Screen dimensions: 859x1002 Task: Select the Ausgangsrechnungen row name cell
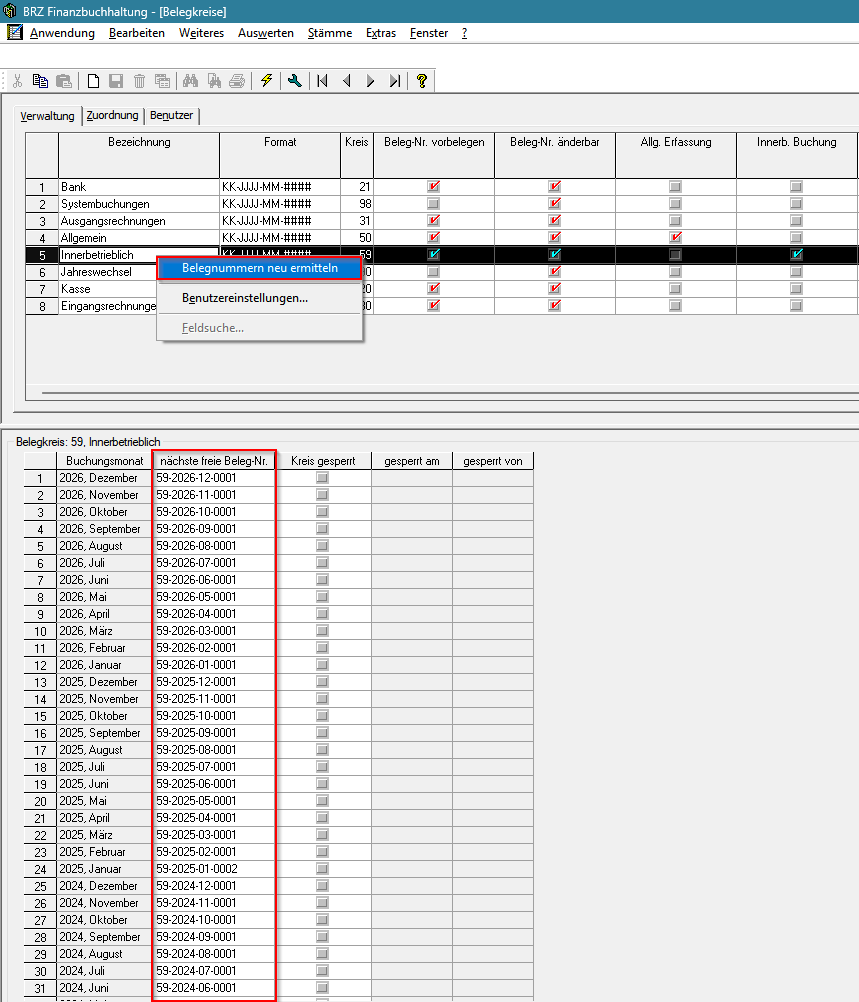point(139,220)
